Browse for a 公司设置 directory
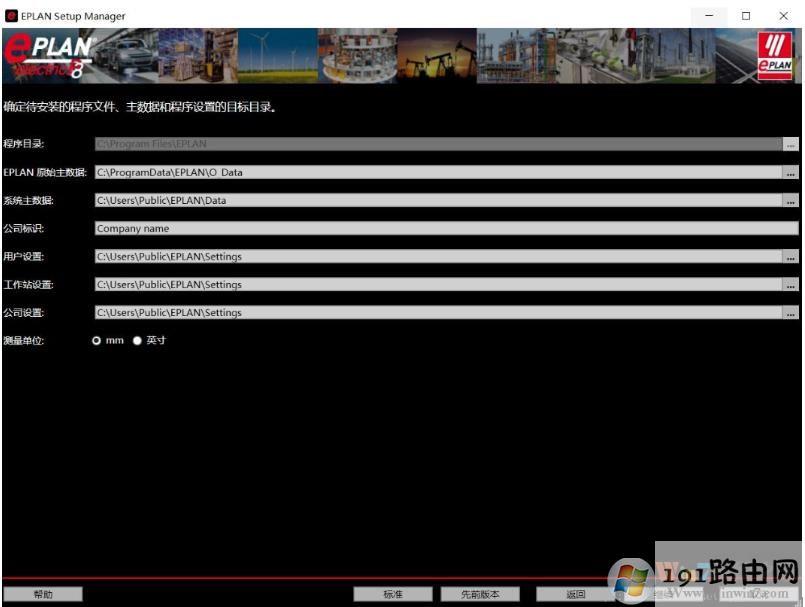Screen dimensions: 805x607 [x=791, y=312]
